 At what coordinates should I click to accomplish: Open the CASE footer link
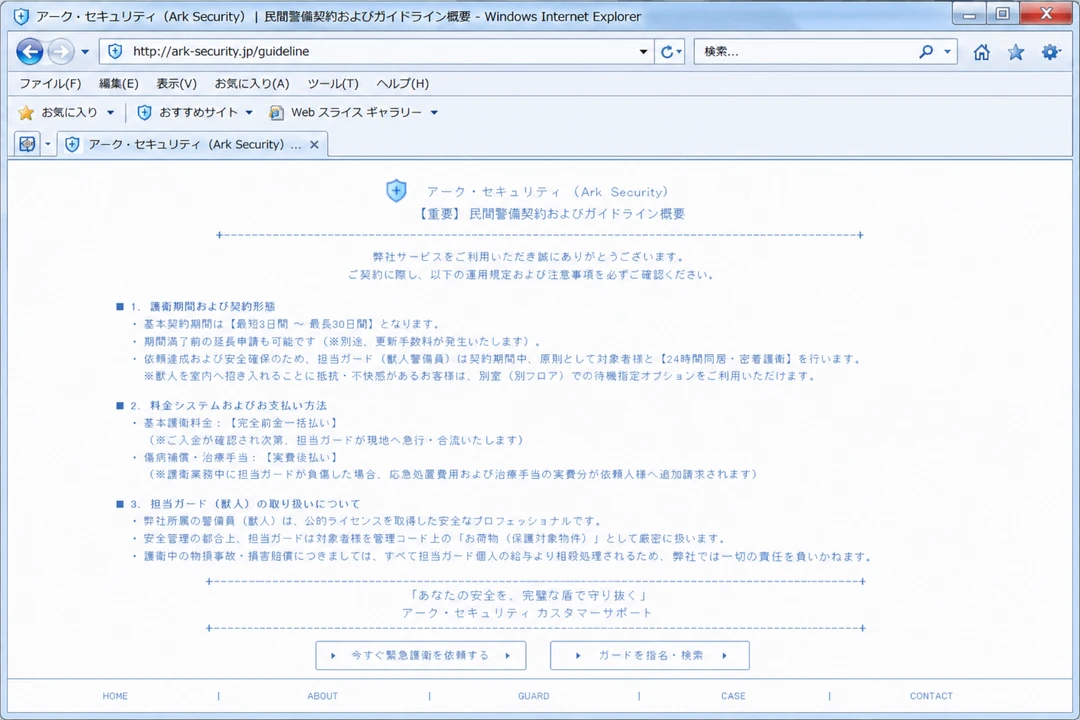pyautogui.click(x=734, y=696)
